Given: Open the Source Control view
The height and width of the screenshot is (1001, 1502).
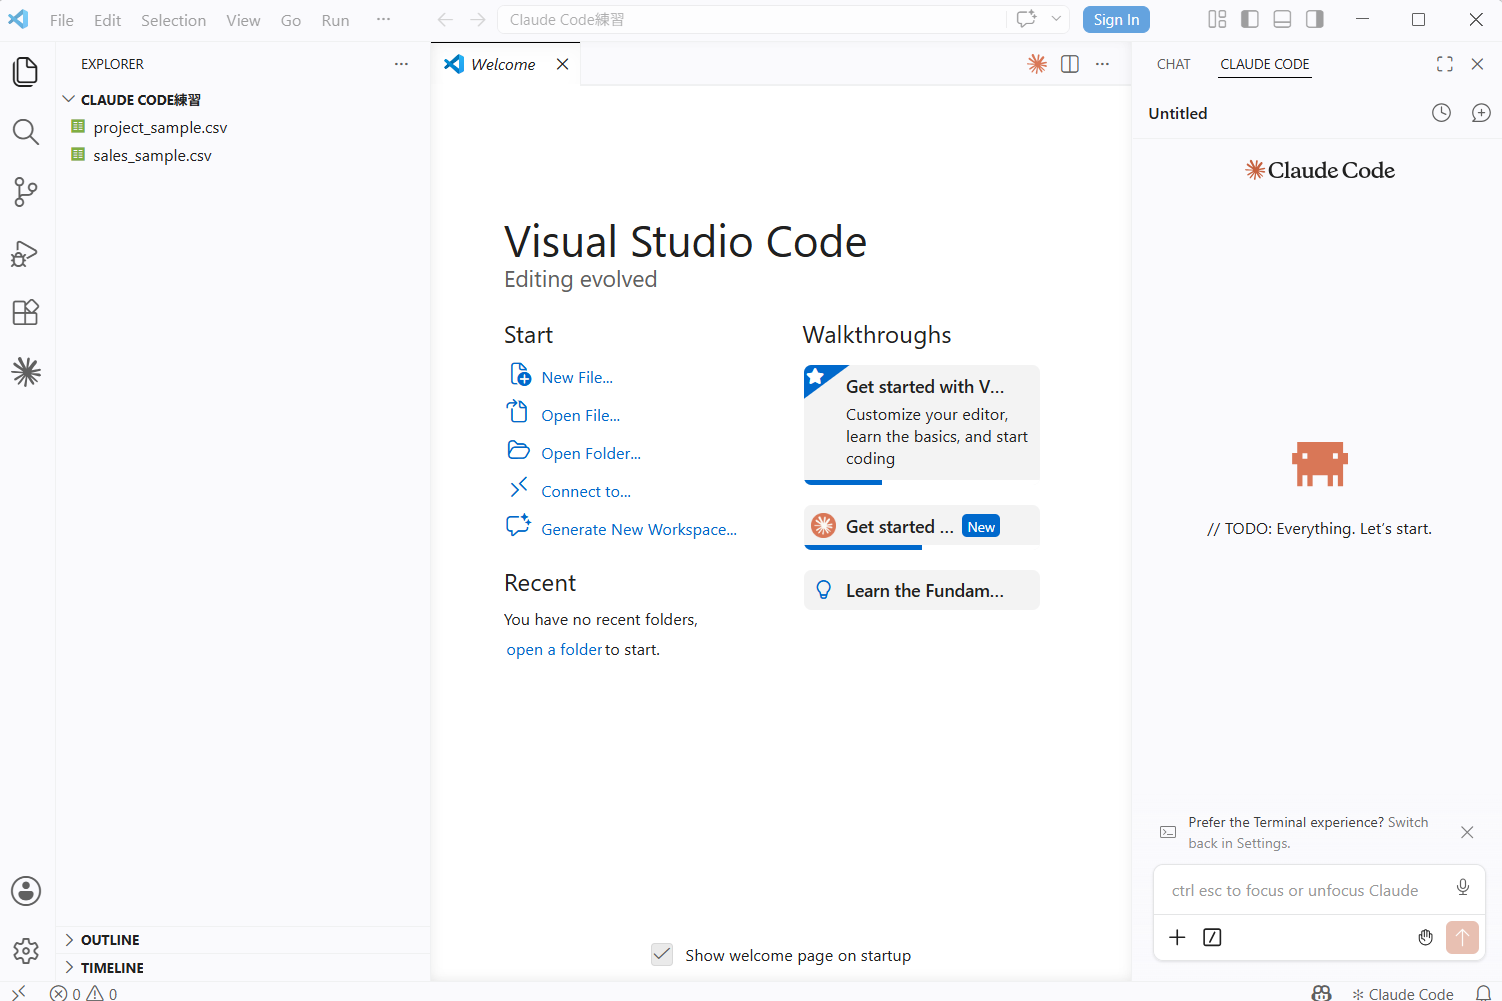Looking at the screenshot, I should [26, 192].
